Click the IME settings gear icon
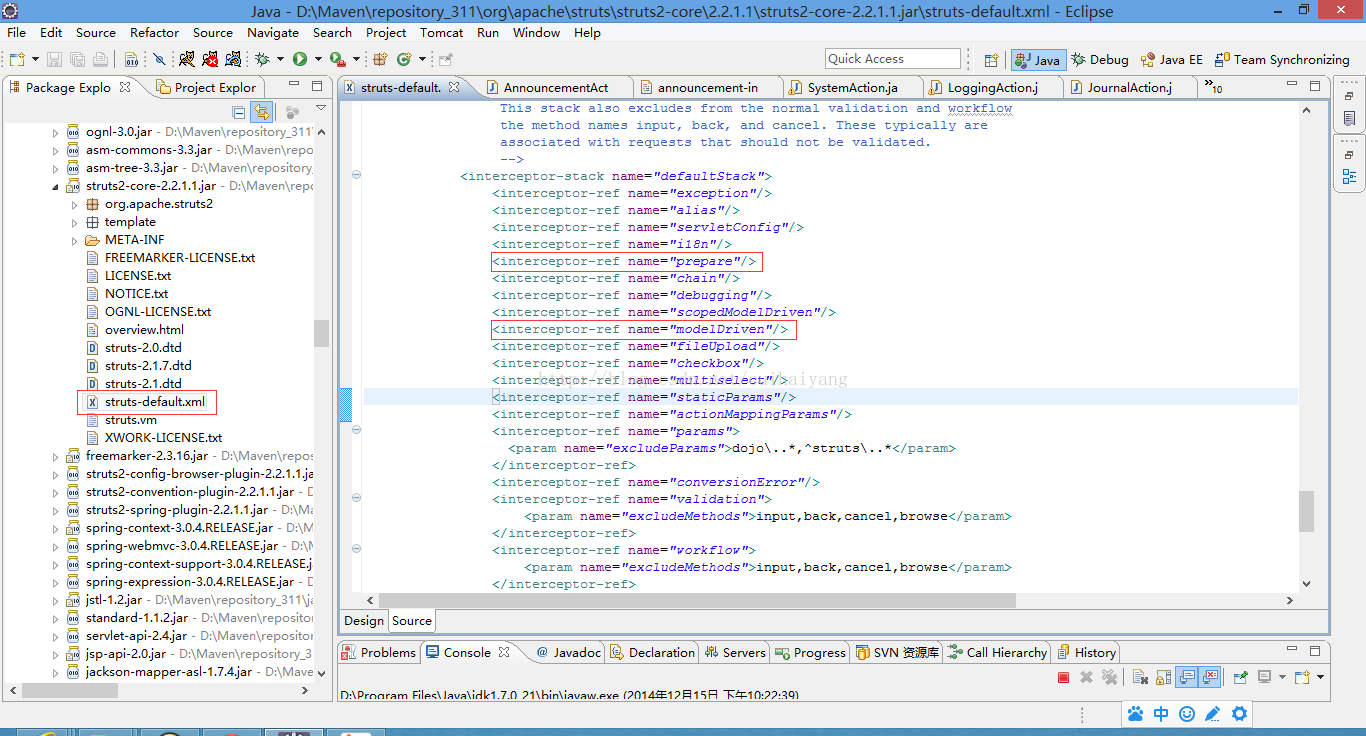1366x736 pixels. pyautogui.click(x=1239, y=714)
